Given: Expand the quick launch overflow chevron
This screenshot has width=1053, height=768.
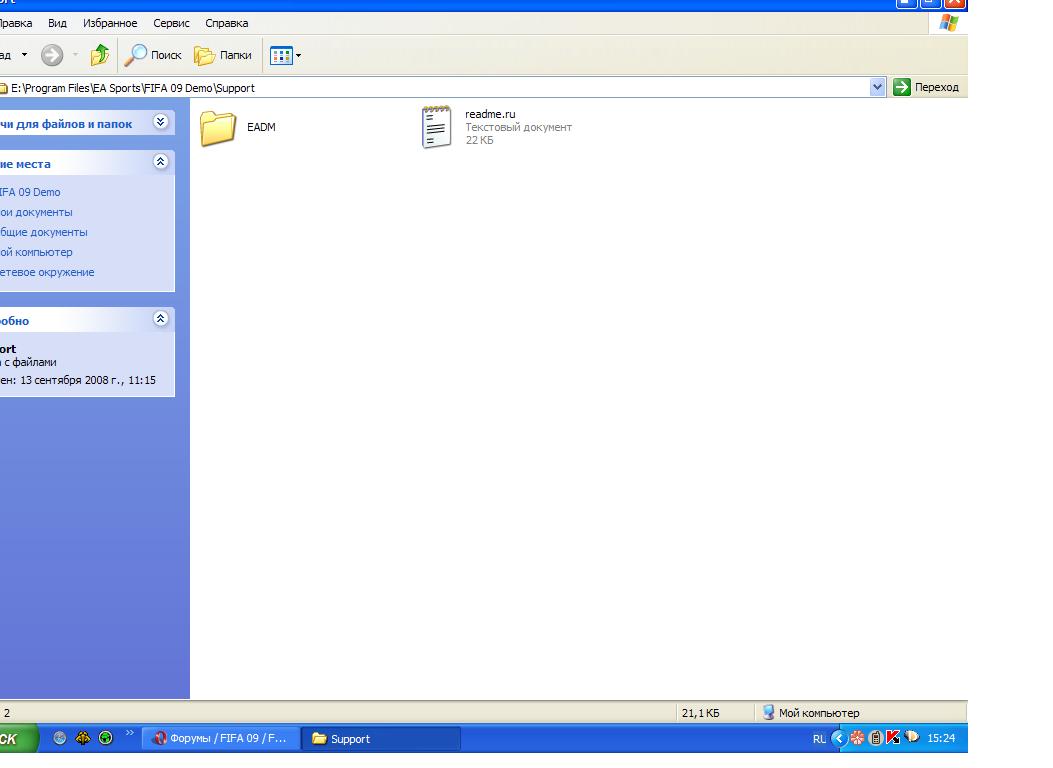Looking at the screenshot, I should (130, 732).
